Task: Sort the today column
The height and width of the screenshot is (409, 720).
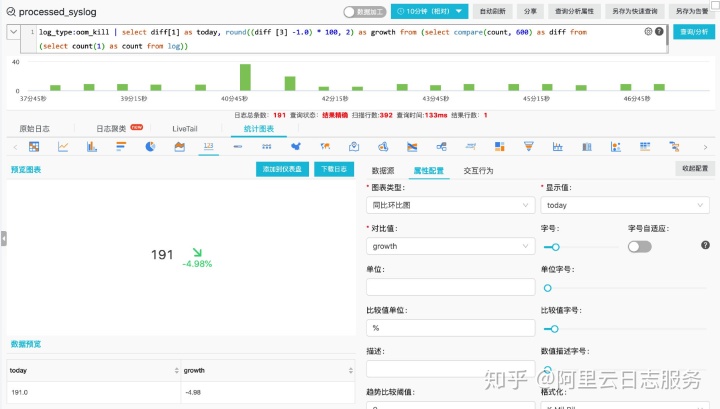Action: (x=176, y=370)
